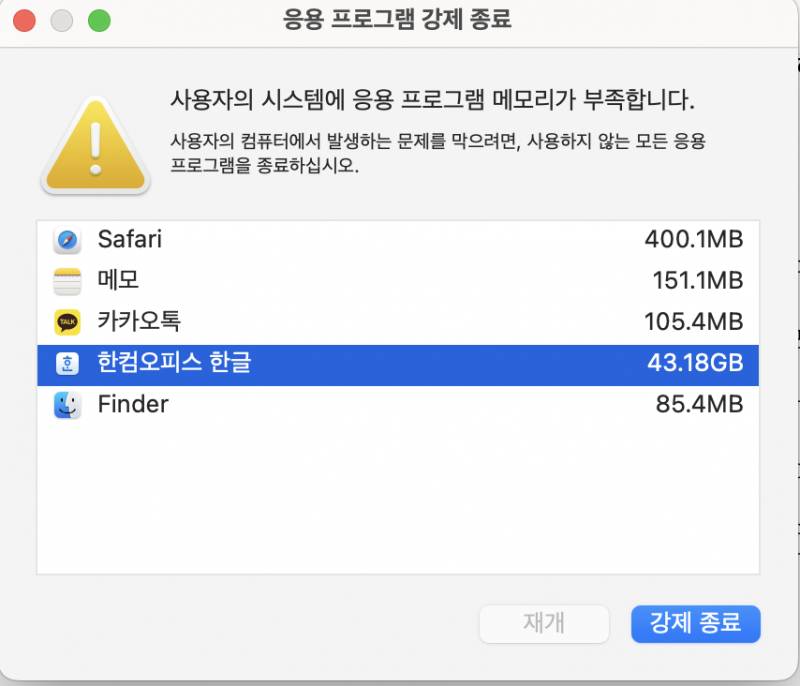Select the 메모 entry using its memory label
Viewport: 800px width, 686px height.
click(x=701, y=281)
